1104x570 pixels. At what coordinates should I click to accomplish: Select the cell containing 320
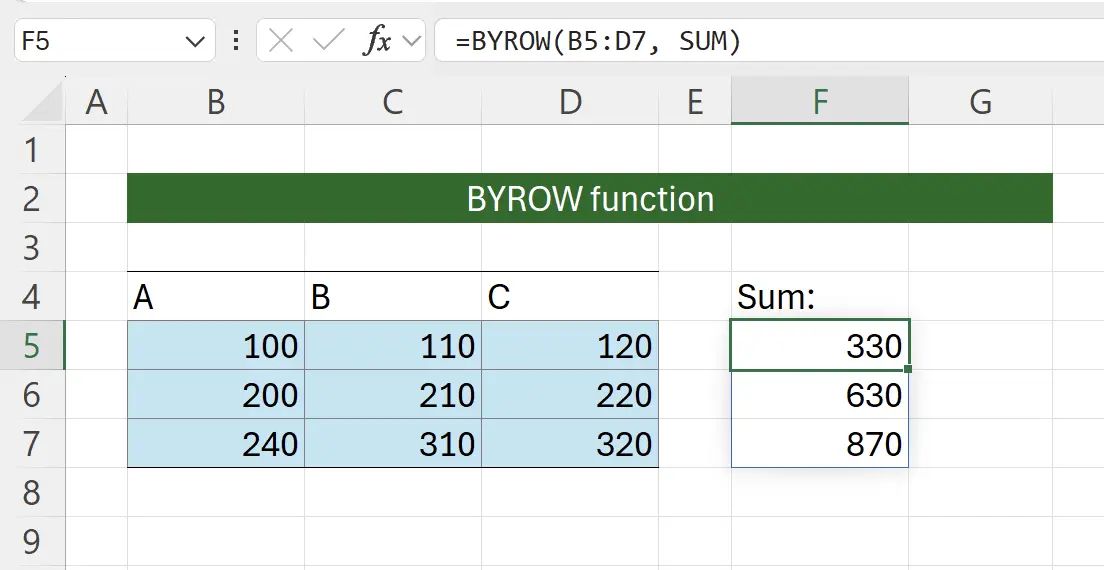point(570,443)
